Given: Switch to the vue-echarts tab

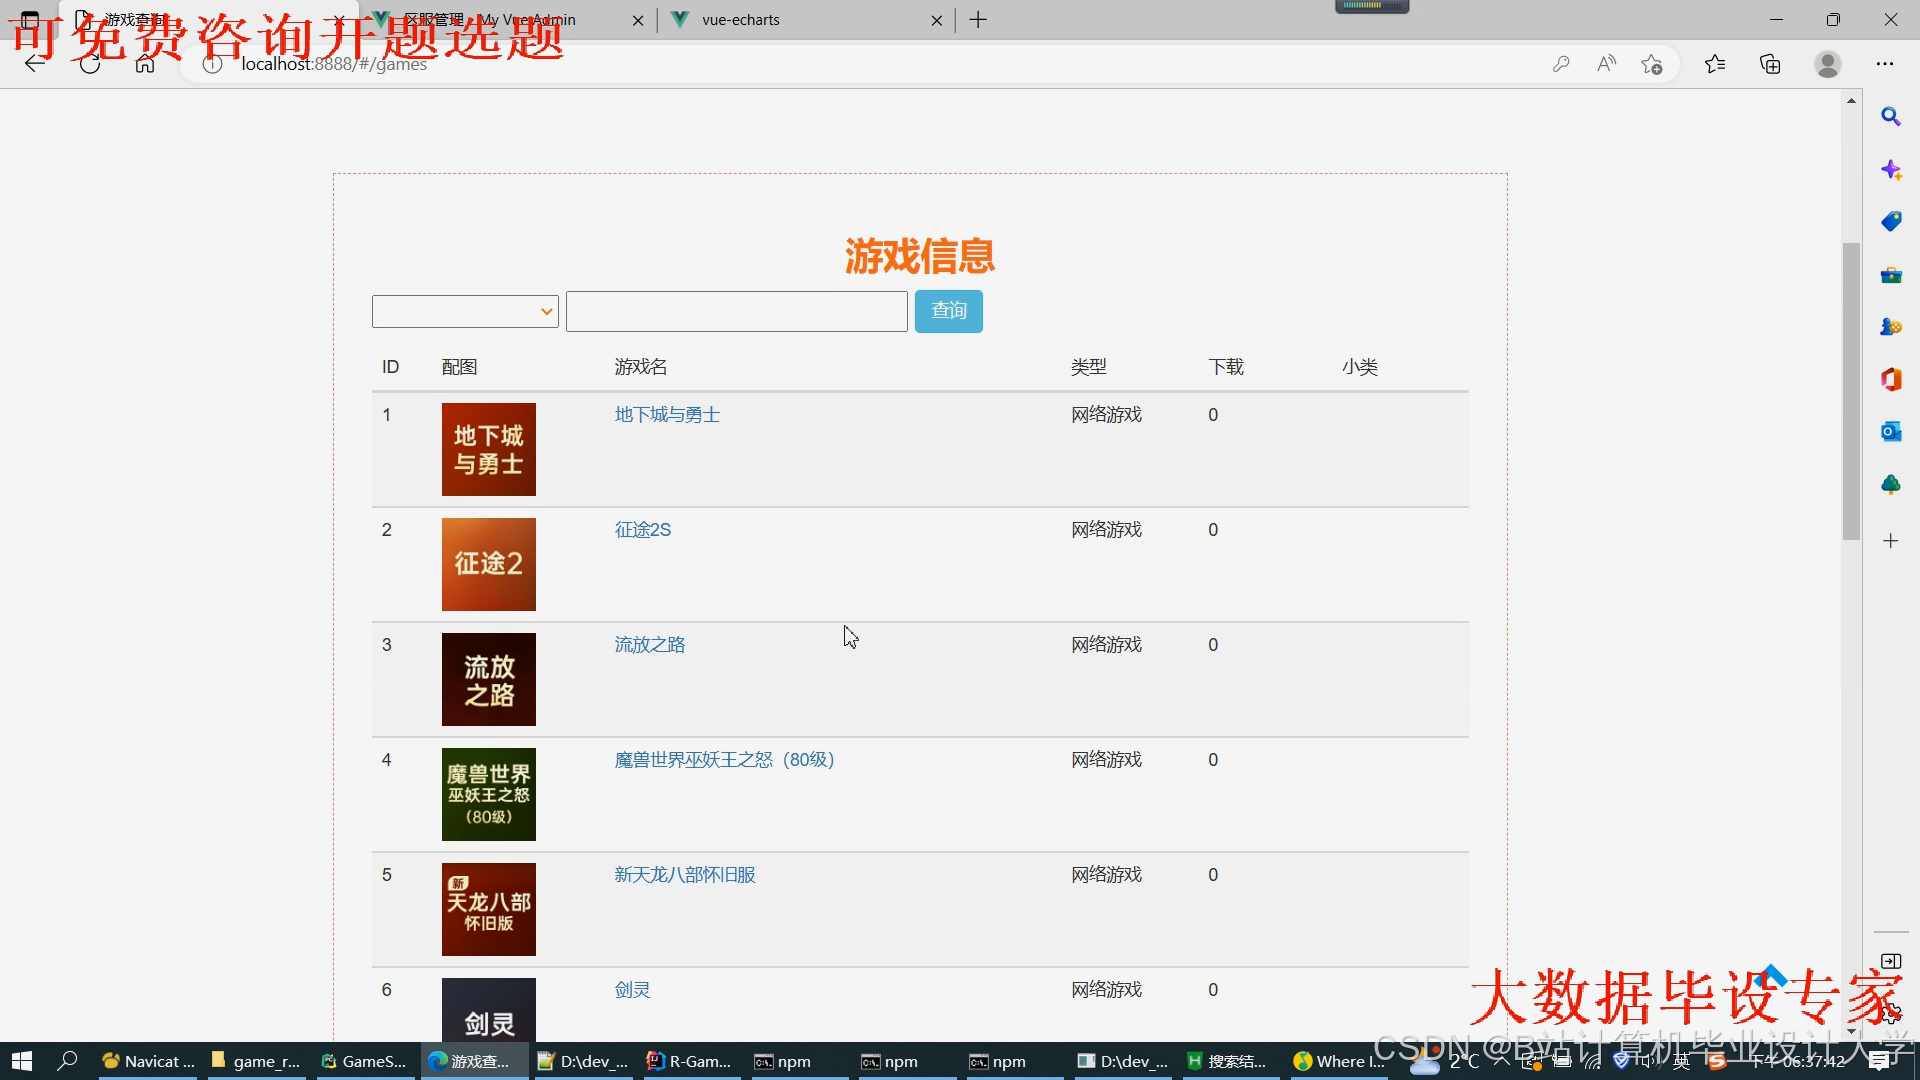Looking at the screenshot, I should click(x=740, y=20).
